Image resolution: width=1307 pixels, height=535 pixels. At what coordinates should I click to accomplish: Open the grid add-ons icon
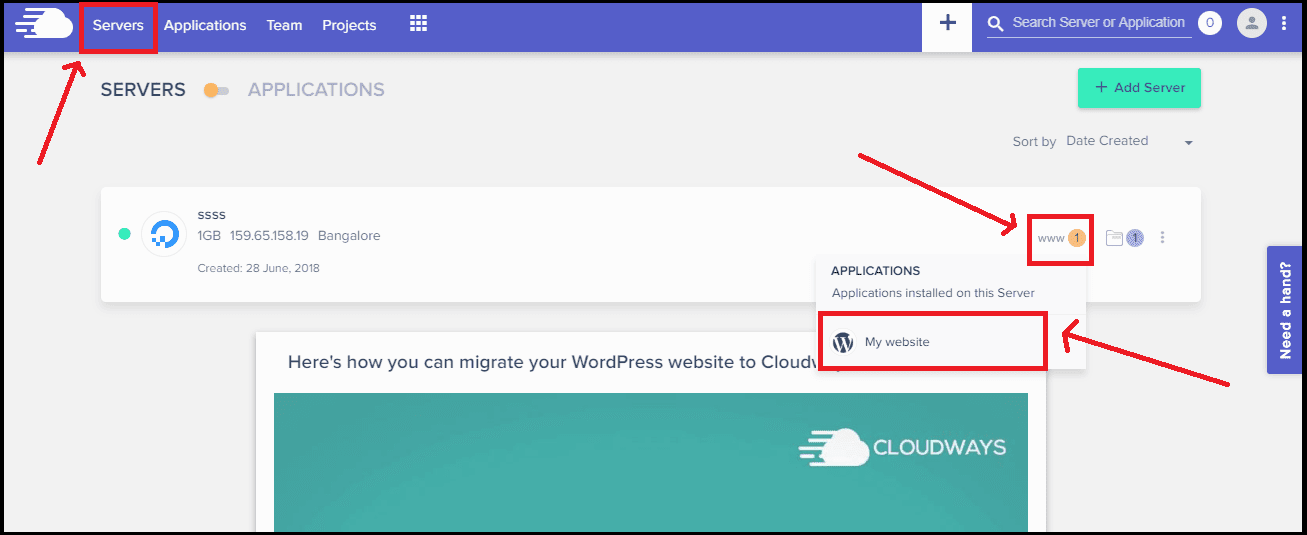[418, 24]
